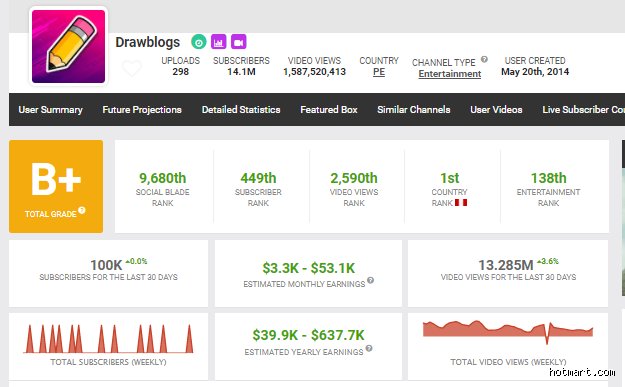Click the May 20th, 2014 creation date
The width and height of the screenshot is (625, 387).
pos(535,72)
